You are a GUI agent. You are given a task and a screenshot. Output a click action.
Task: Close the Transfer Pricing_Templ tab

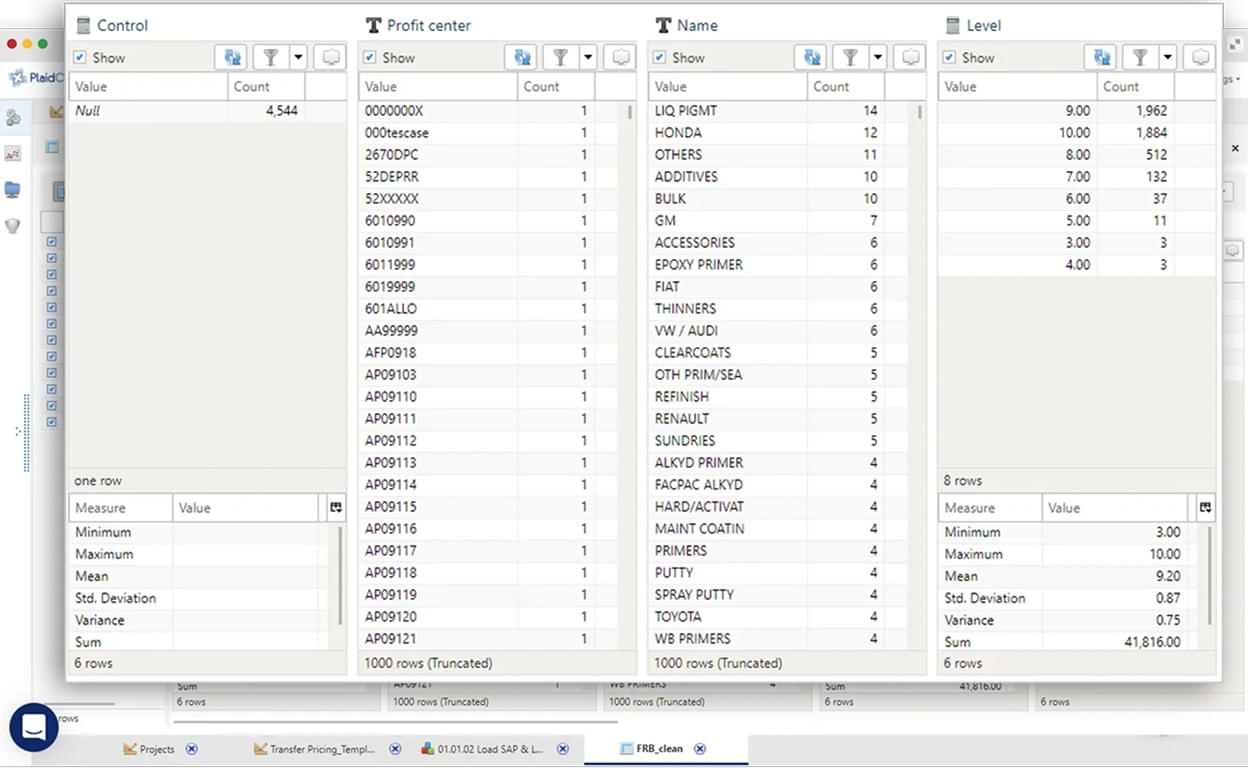pyautogui.click(x=395, y=749)
